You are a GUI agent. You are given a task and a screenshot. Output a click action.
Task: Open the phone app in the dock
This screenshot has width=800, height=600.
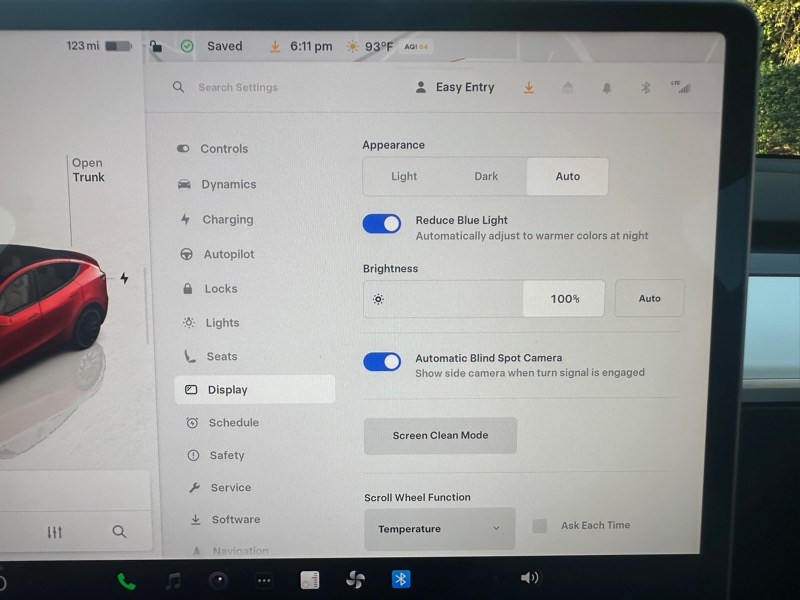pyautogui.click(x=126, y=580)
